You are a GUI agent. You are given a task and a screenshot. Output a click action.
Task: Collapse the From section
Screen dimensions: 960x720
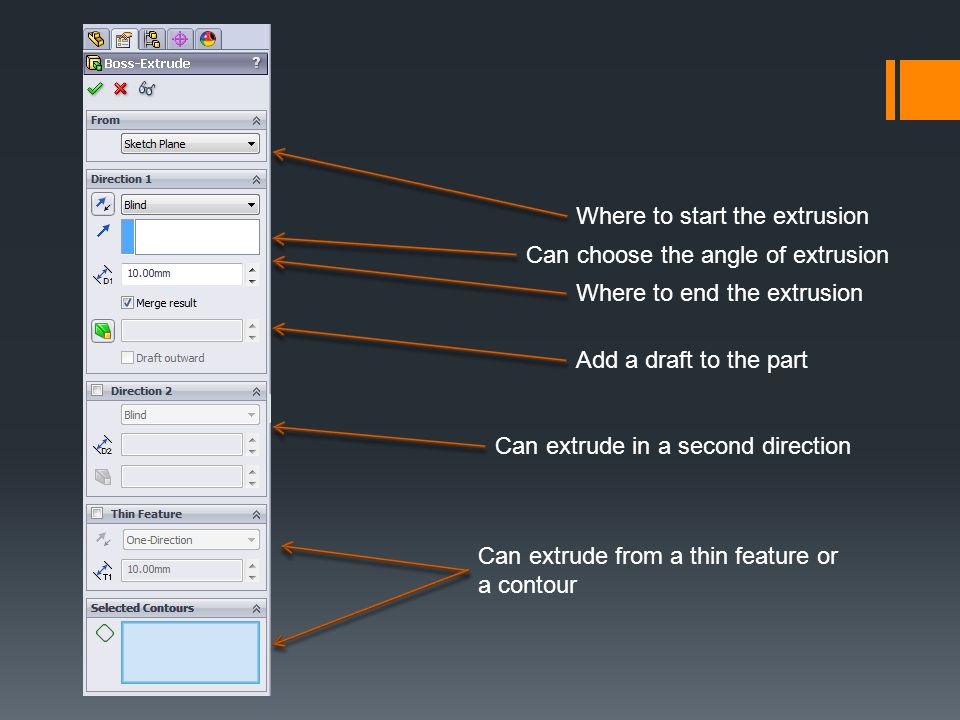click(257, 121)
